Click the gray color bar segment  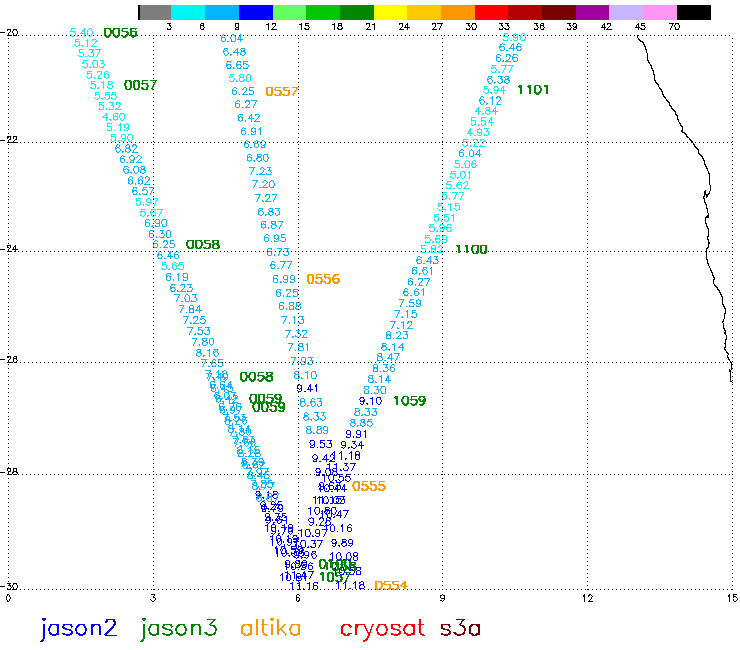155,12
